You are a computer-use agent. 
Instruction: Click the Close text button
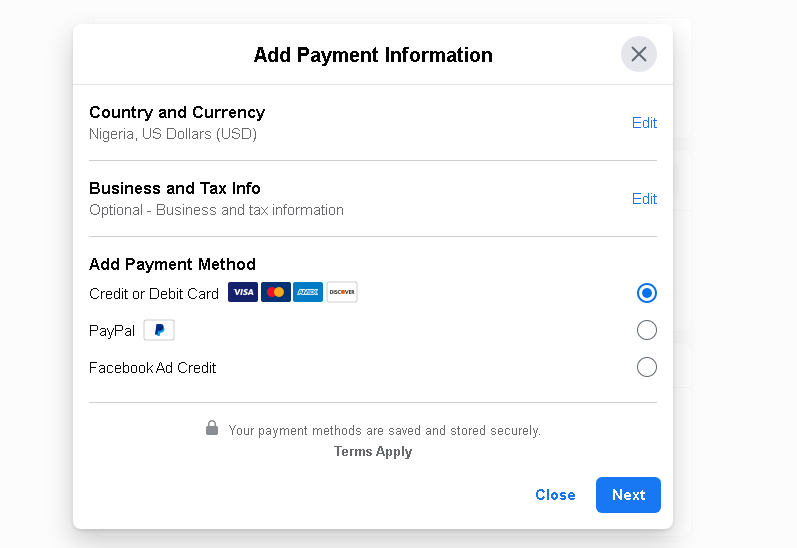[555, 495]
